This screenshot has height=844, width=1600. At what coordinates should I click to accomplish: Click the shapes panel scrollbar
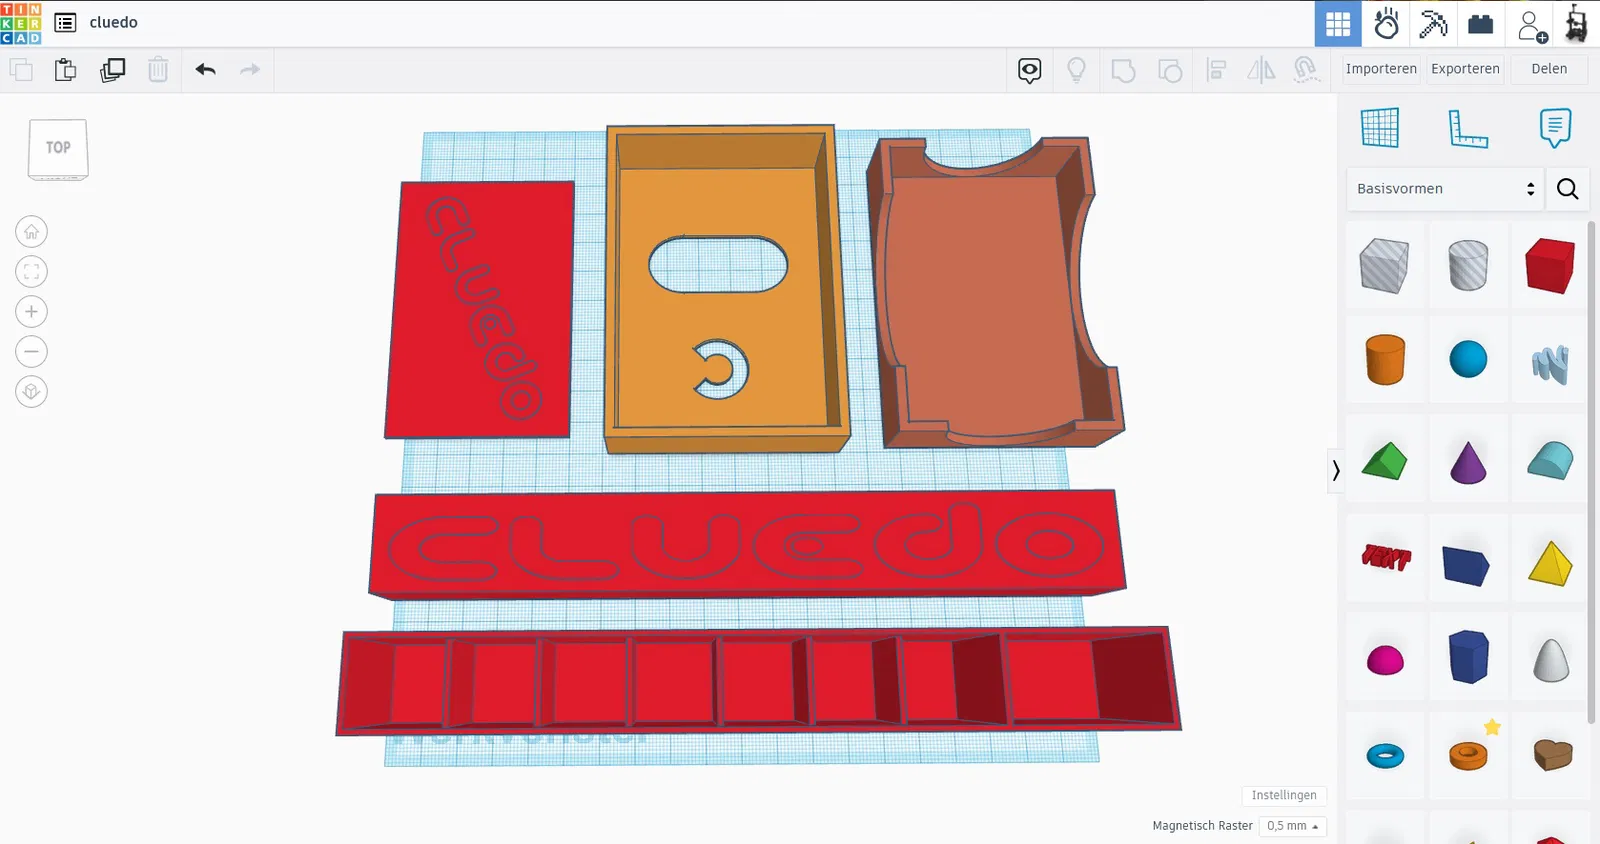click(x=1593, y=470)
